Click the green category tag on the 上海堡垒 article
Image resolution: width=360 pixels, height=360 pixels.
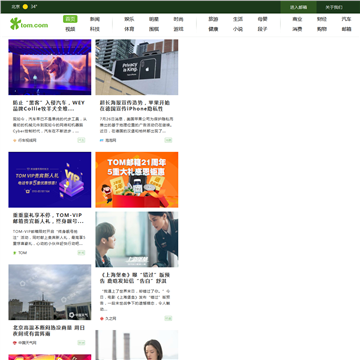tap(168, 318)
